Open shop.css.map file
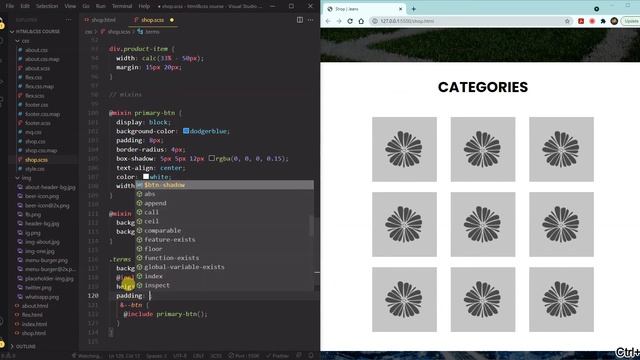Viewport: 640px width, 360px height. click(41, 151)
